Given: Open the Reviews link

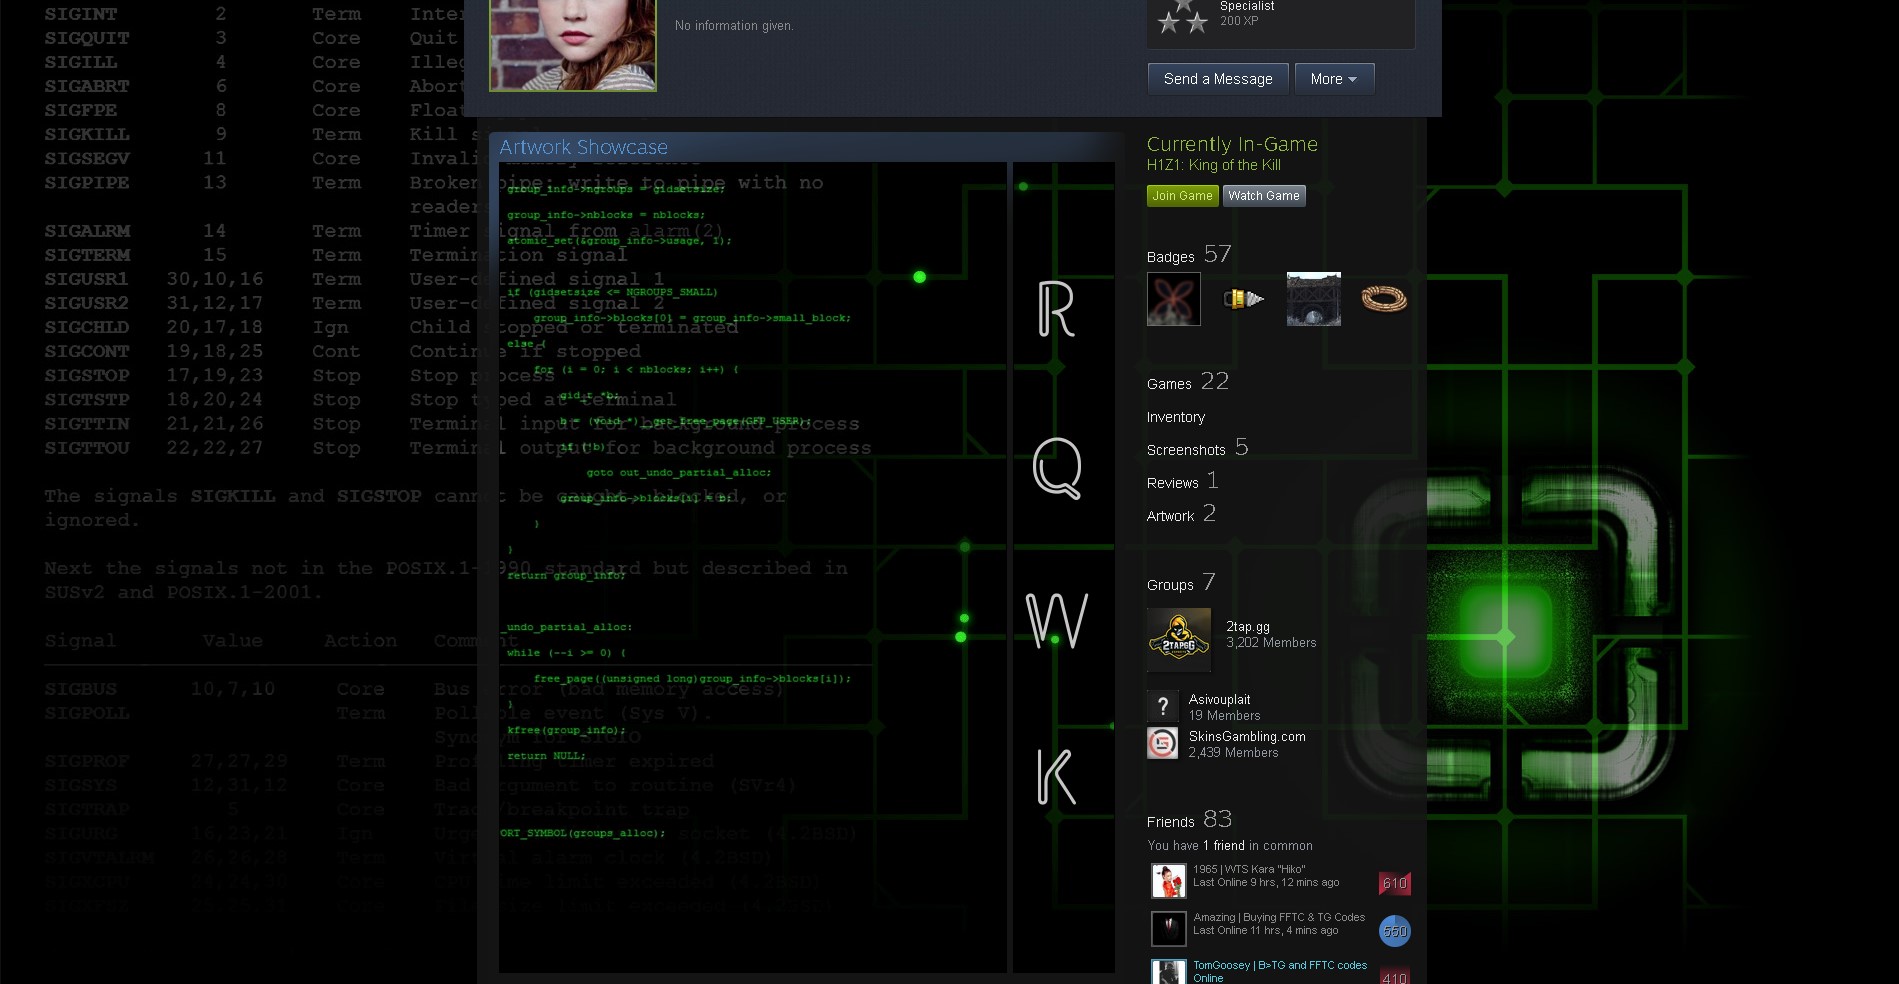Looking at the screenshot, I should click(x=1183, y=481).
